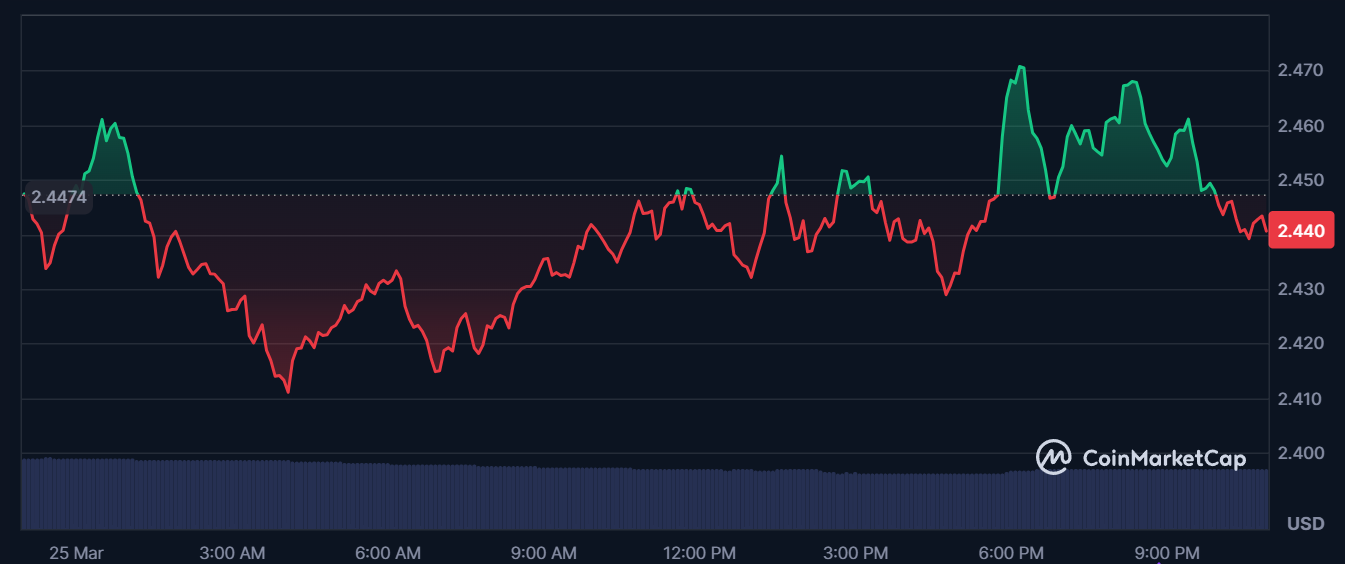Click the 9:00 PM time axis label
1345x564 pixels.
click(x=1169, y=552)
